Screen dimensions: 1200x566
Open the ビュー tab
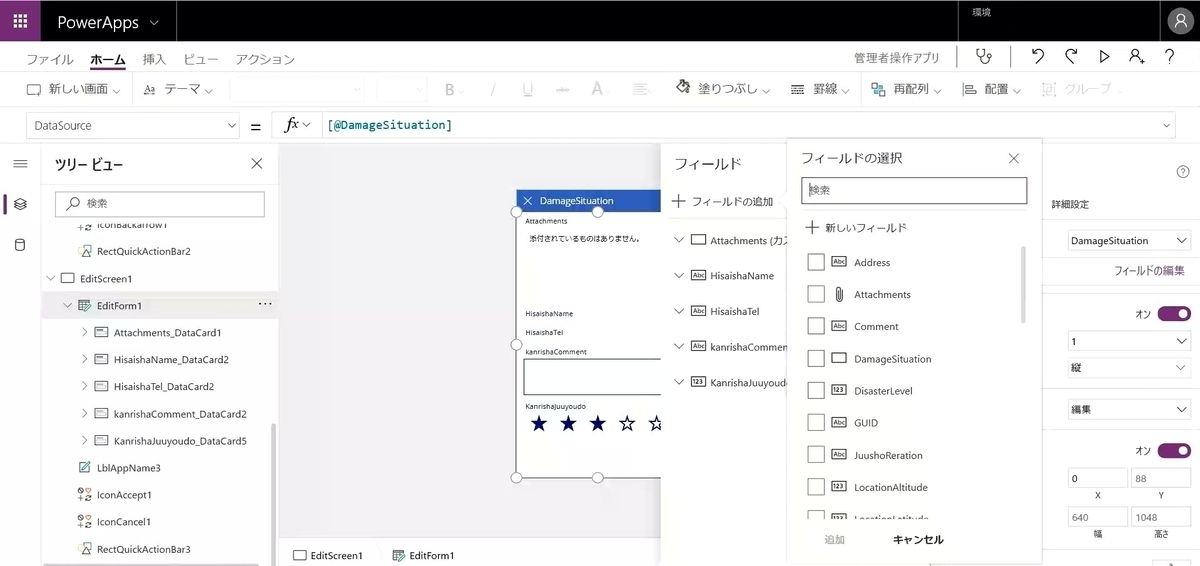[x=201, y=60]
